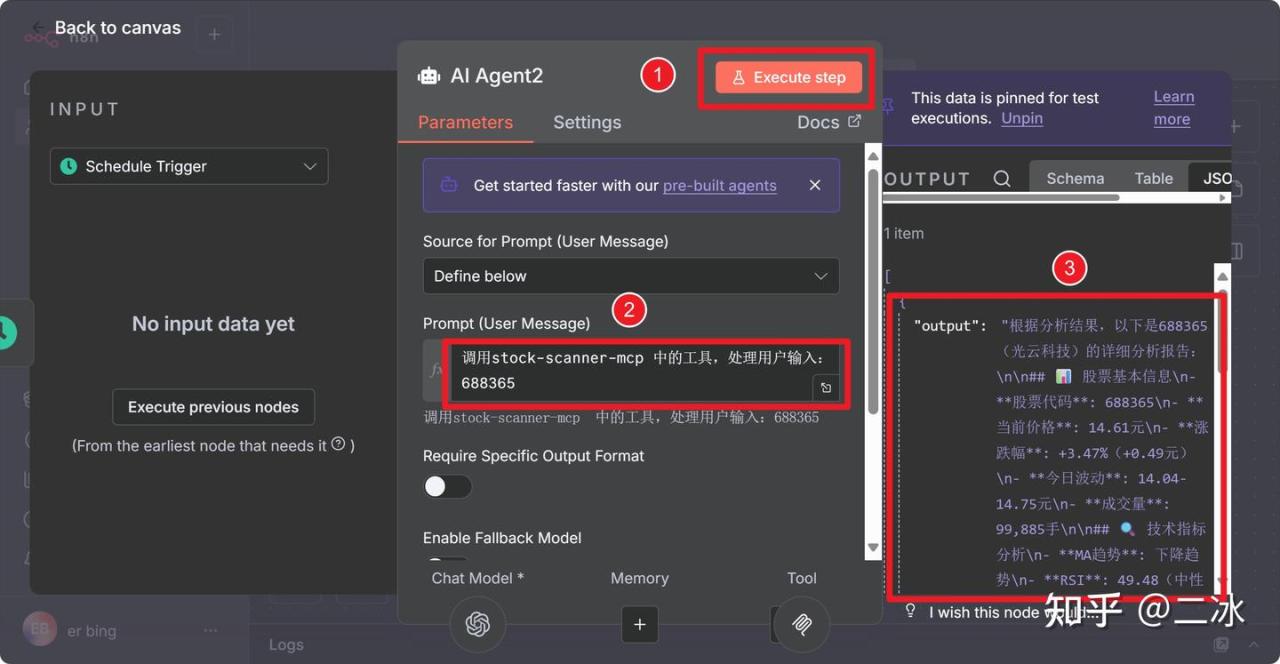Switch to the Settings tab
Image resolution: width=1280 pixels, height=664 pixels.
tap(587, 122)
